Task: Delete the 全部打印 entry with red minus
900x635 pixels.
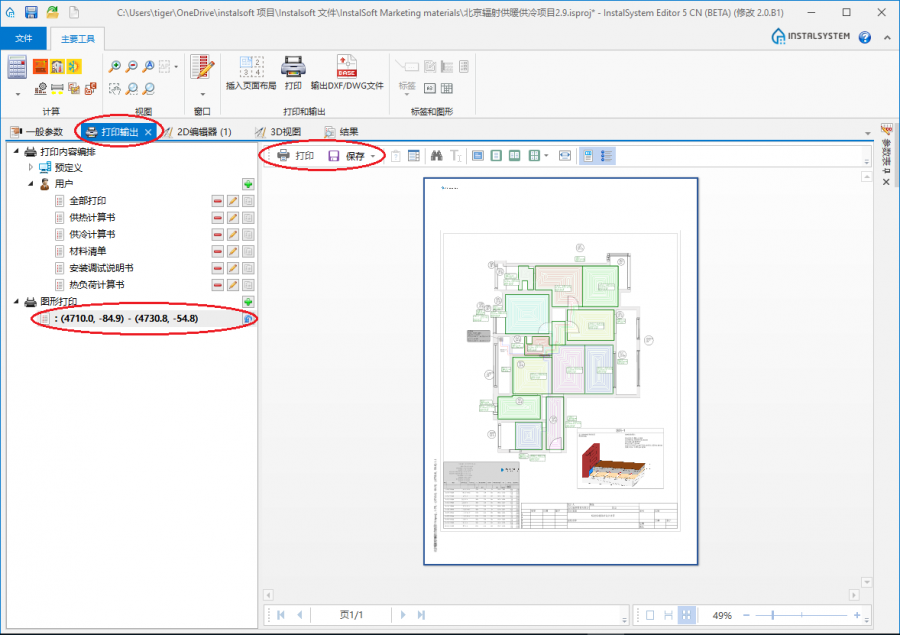Action: [217, 201]
